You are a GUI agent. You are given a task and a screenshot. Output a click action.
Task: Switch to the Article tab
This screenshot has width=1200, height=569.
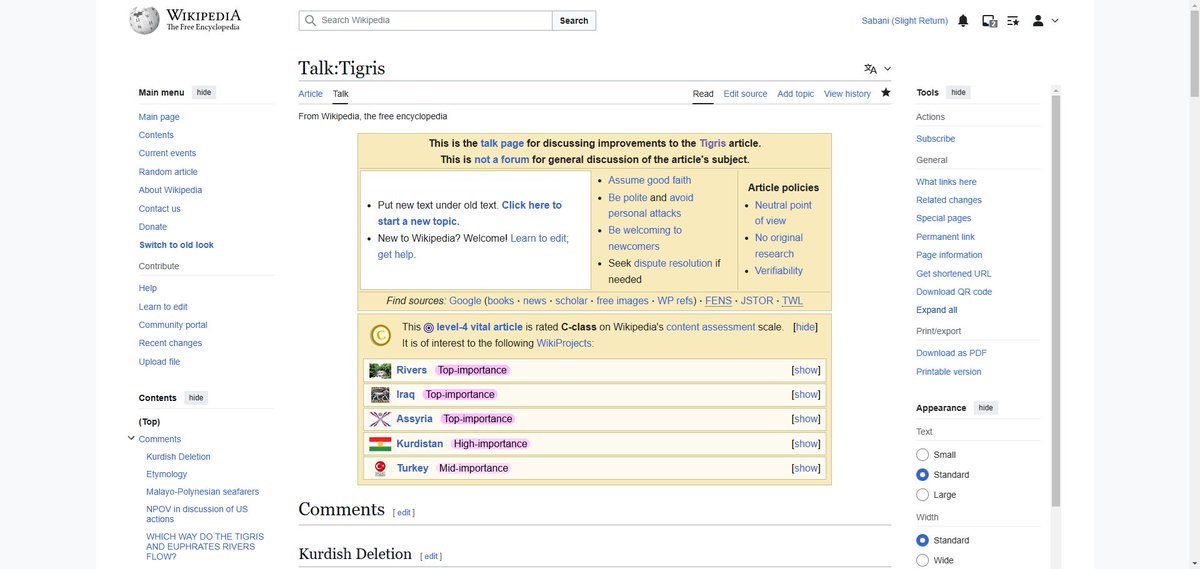tap(311, 94)
